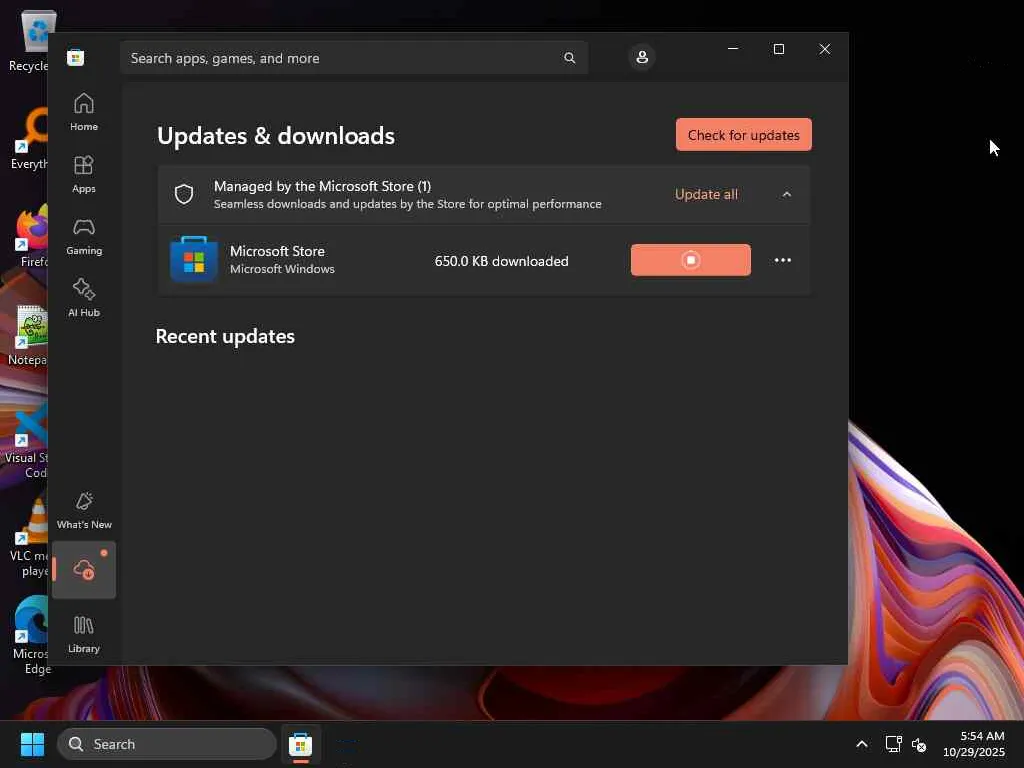Collapse the Managed by the Microsoft Store group
This screenshot has height=768, width=1024.
[787, 195]
